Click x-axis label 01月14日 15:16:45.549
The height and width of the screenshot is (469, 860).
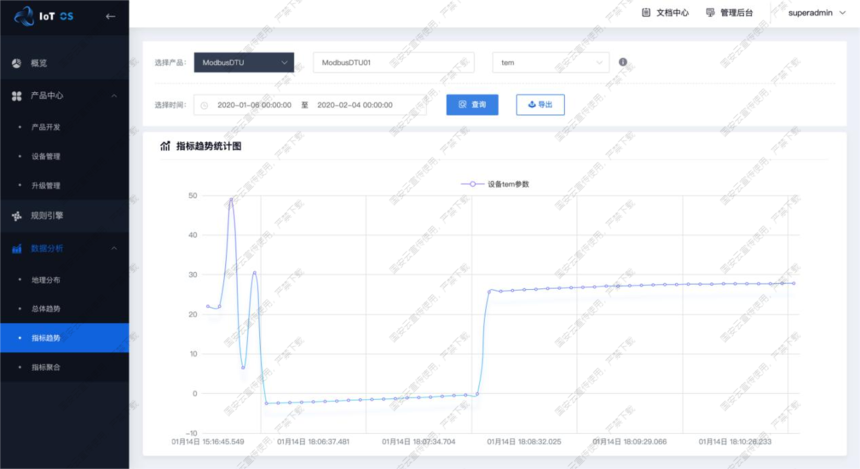coord(208,442)
